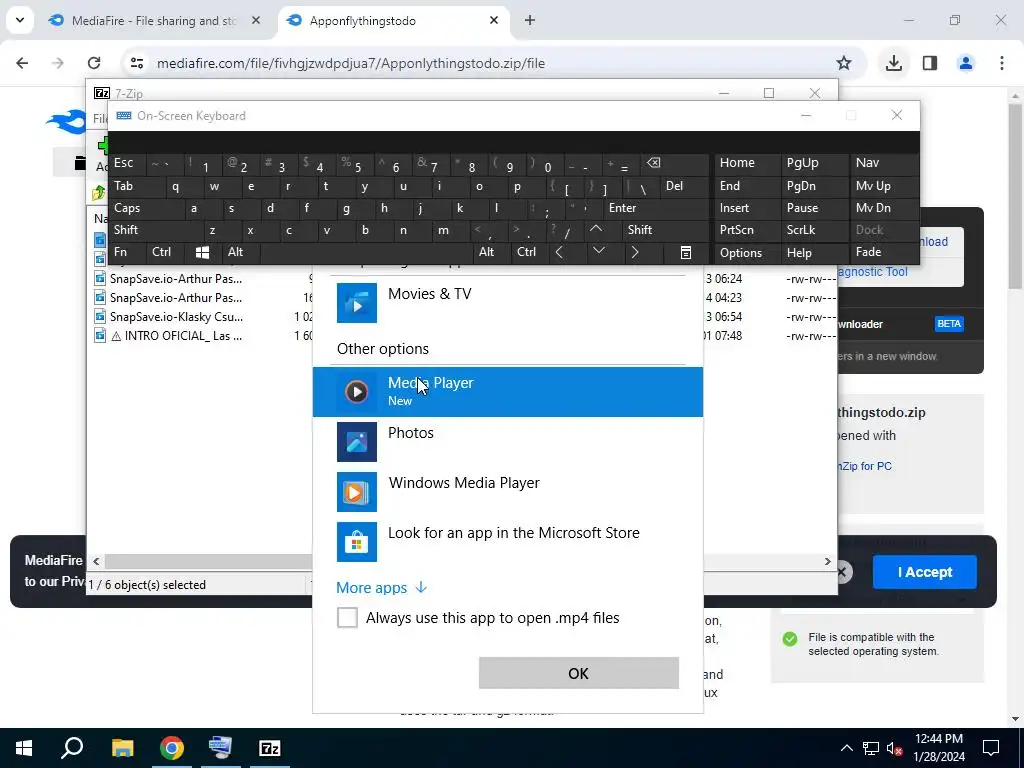Toggle ScrLk on On-Screen Keyboard

coord(814,230)
